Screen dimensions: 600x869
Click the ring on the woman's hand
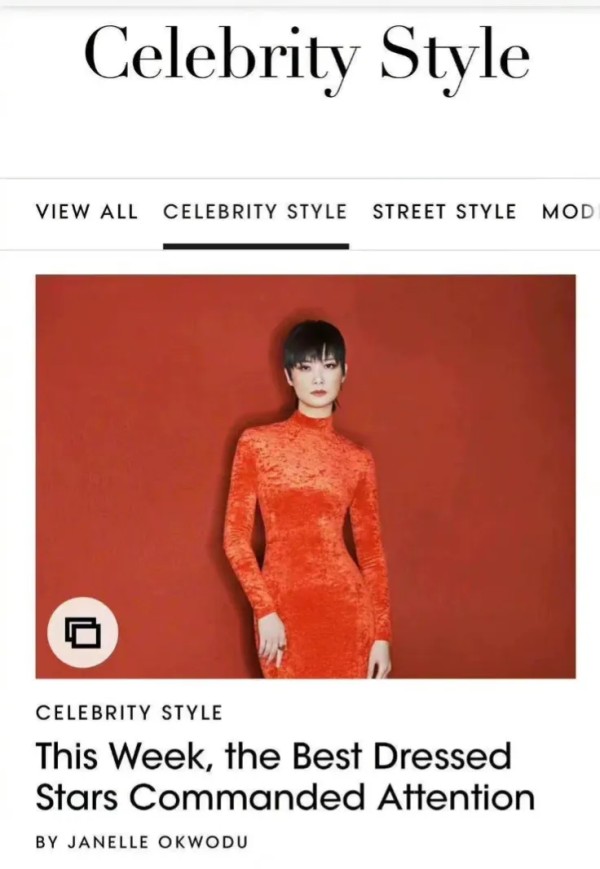click(281, 647)
